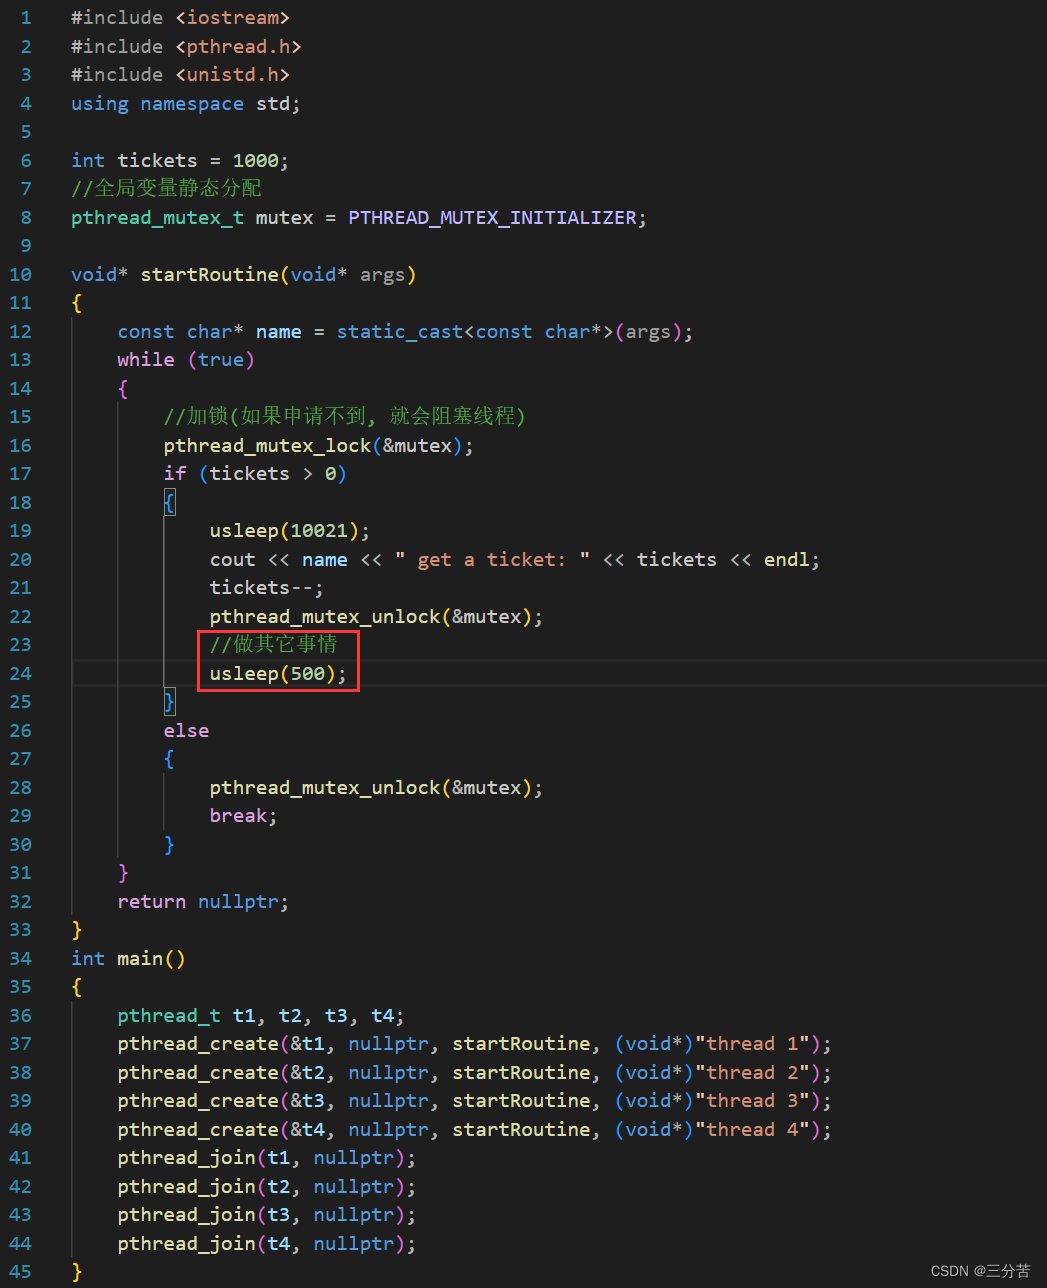Click pthread_mutex_unlock call on line 28
This screenshot has width=1047, height=1288.
[376, 787]
